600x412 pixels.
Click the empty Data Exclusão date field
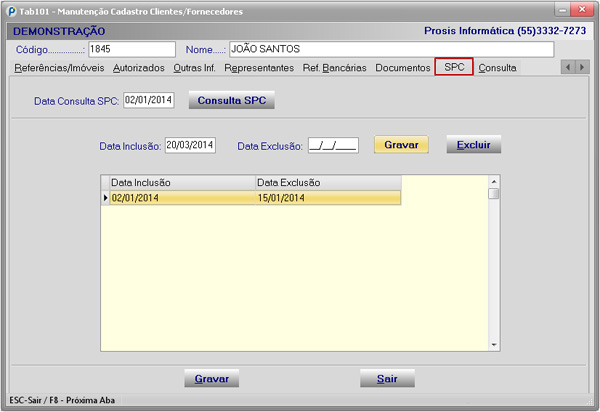333,145
